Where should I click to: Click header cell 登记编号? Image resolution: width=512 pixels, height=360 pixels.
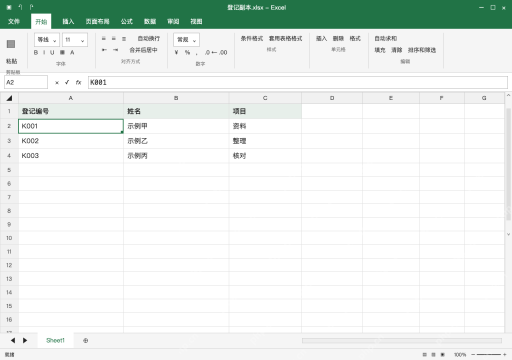71,111
